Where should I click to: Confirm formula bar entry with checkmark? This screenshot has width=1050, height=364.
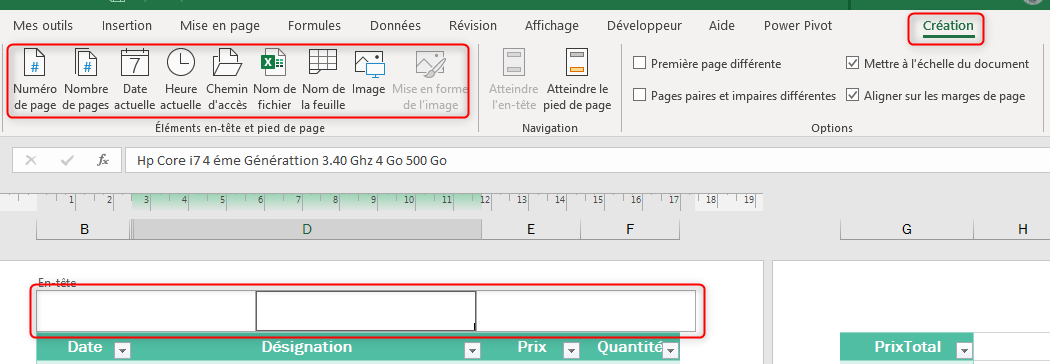(67, 161)
